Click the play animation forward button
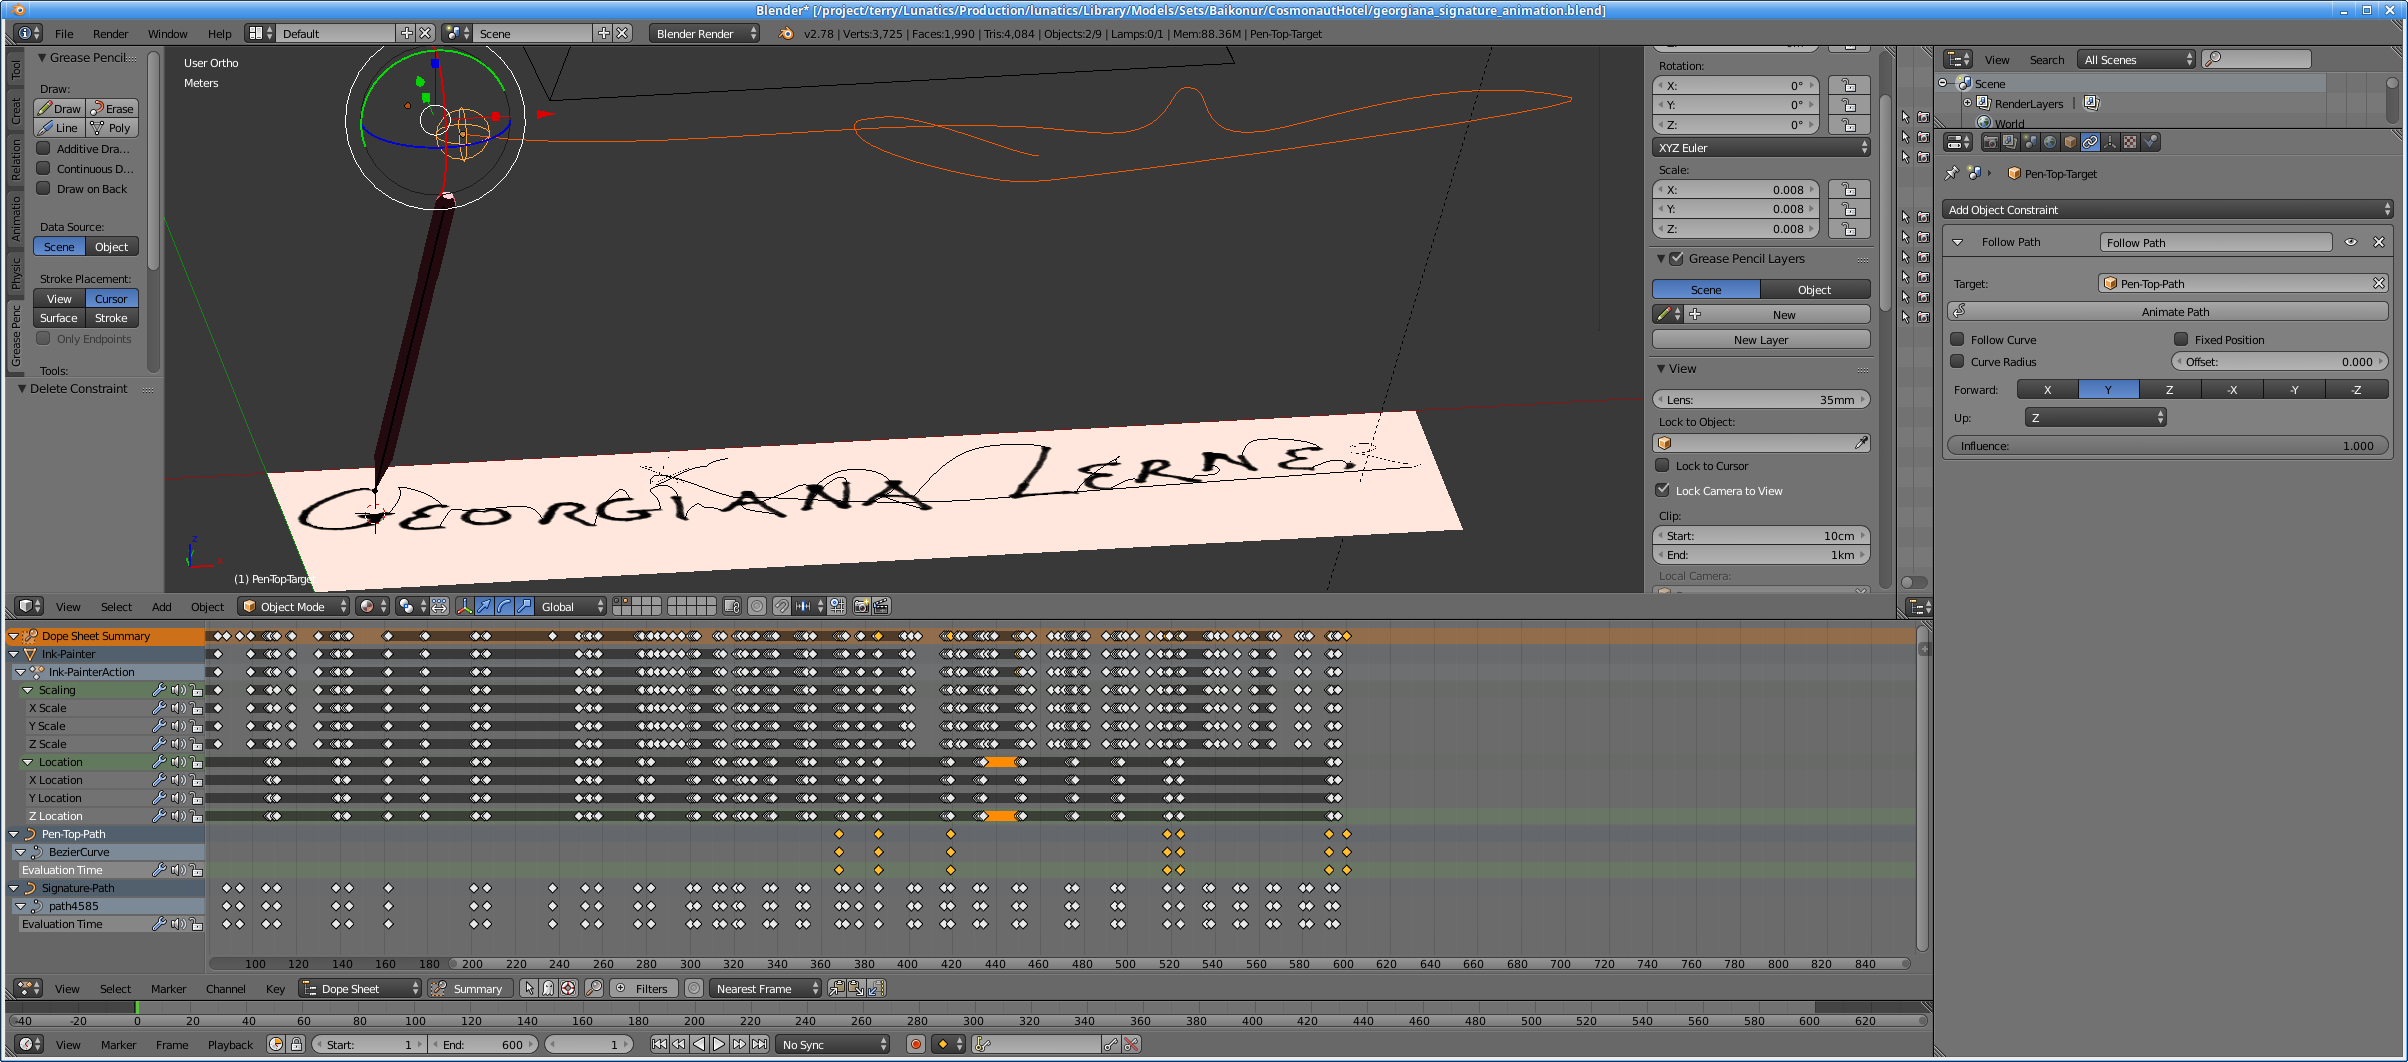The height and width of the screenshot is (1062, 2408). point(719,1044)
